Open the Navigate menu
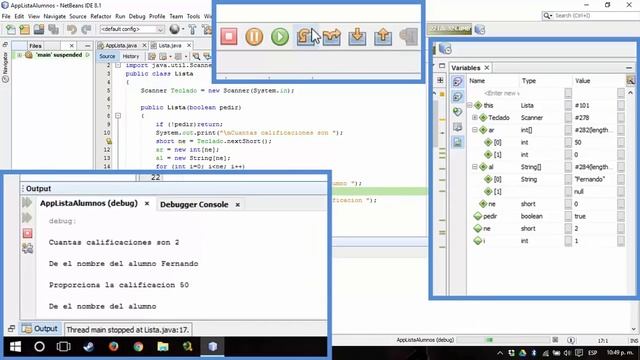Screen dimensions: 640x360 (55, 16)
